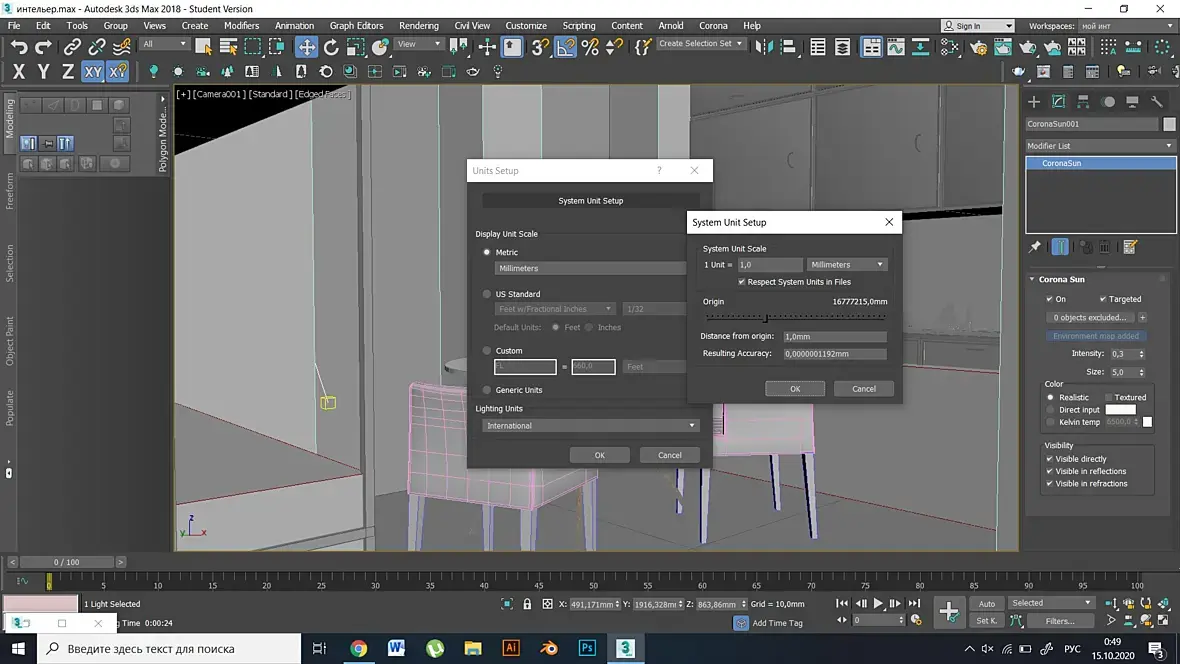Image resolution: width=1180 pixels, height=664 pixels.
Task: Click Cancel in the Units Setup dialog
Action: pyautogui.click(x=669, y=455)
